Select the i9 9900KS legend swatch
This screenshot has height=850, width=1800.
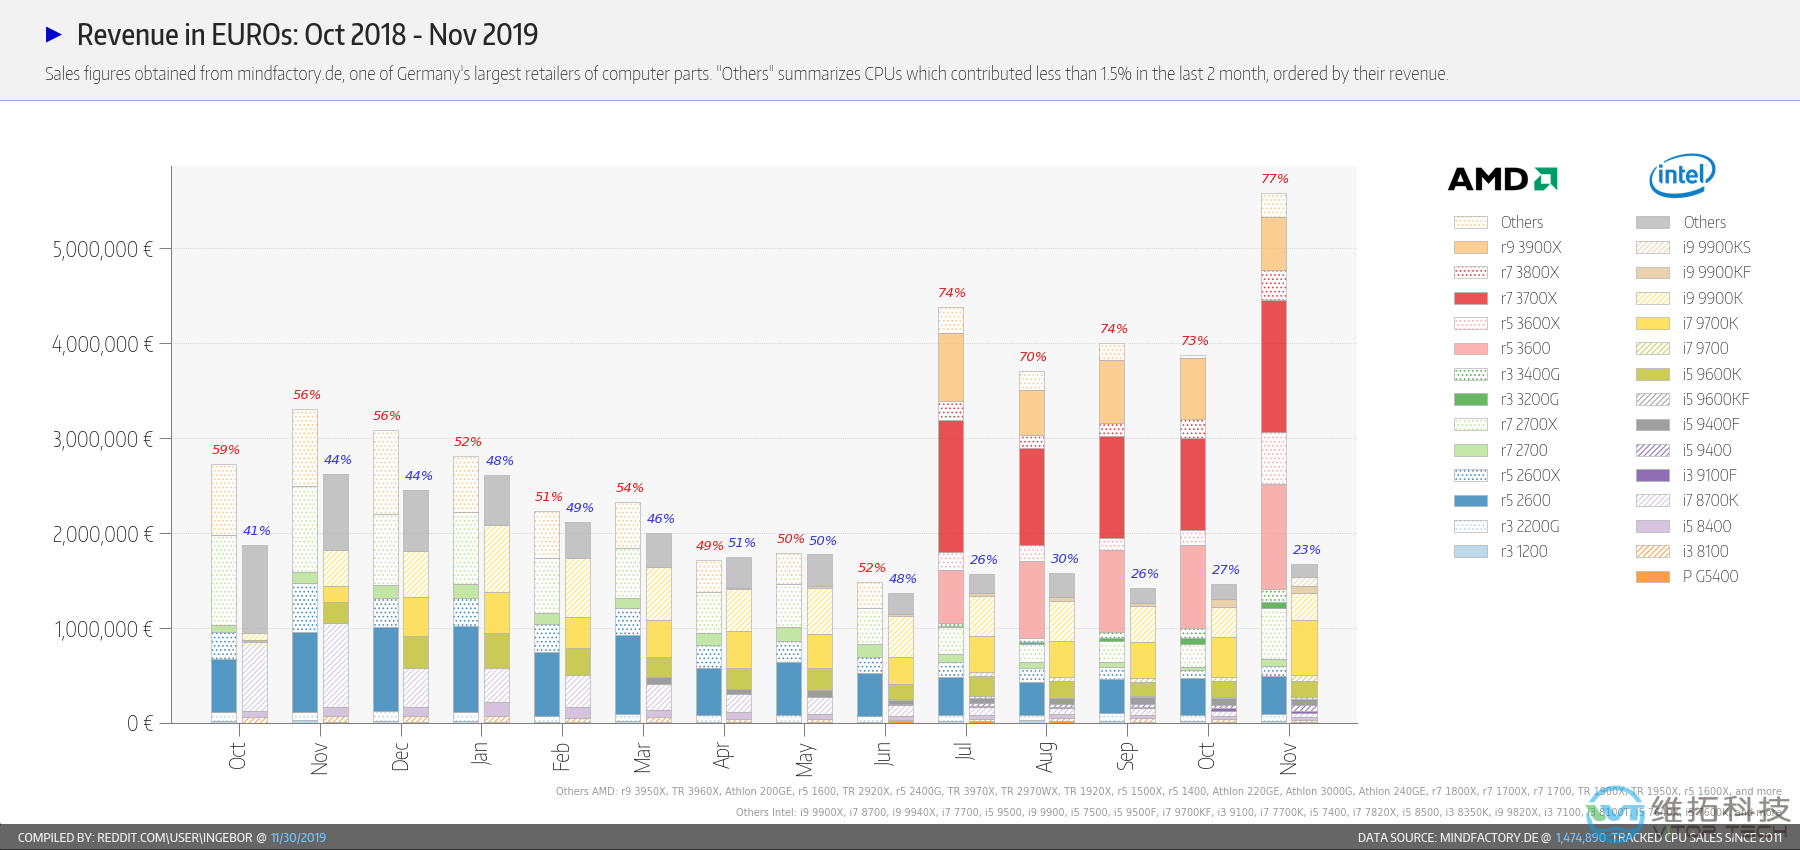[x=1653, y=247]
